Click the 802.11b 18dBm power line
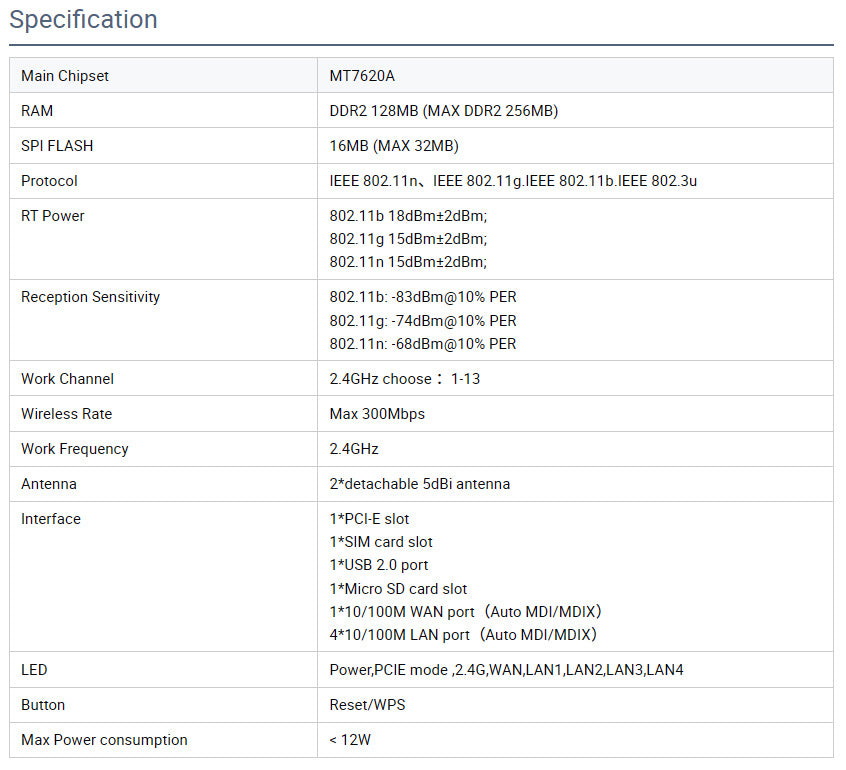 (x=408, y=216)
